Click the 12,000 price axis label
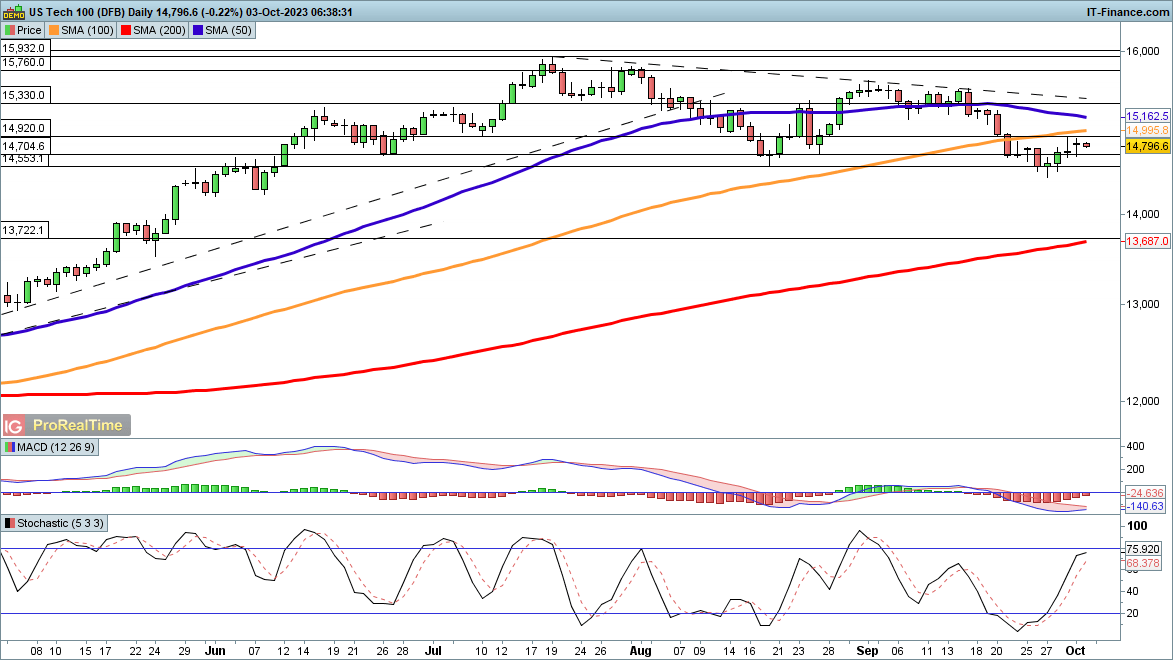Viewport: 1173px width, 660px height. point(1143,401)
